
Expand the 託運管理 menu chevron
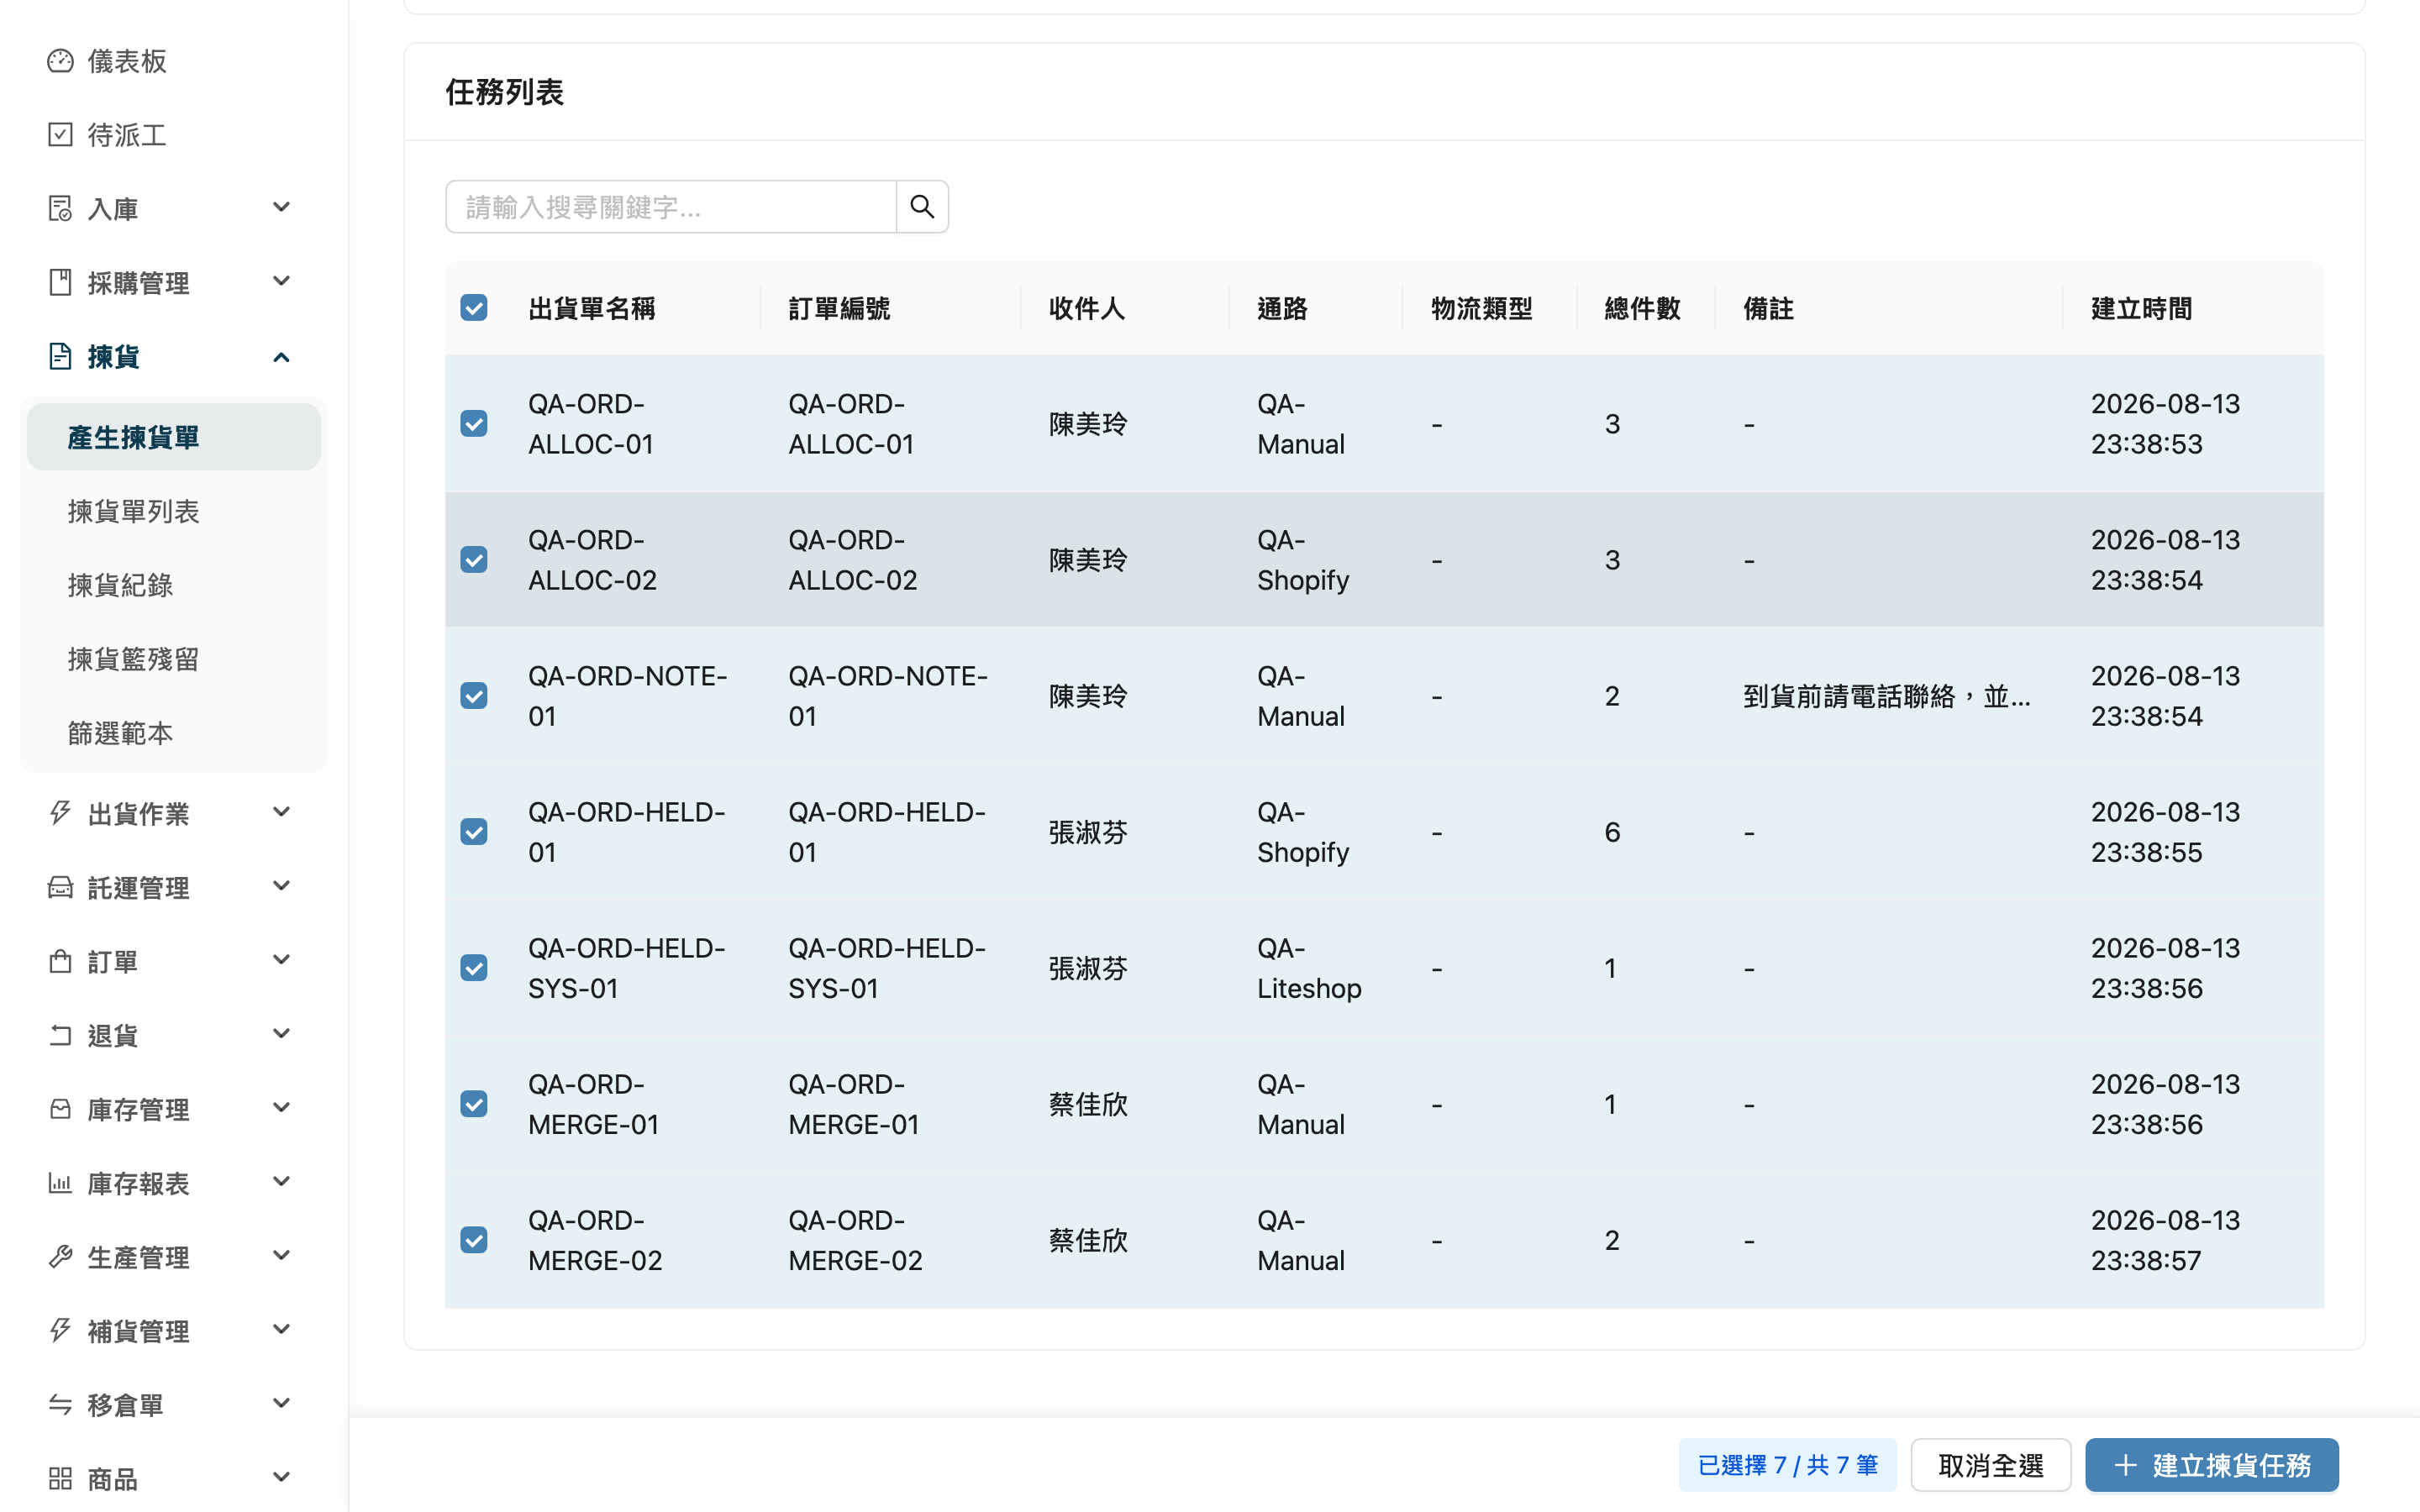pos(281,885)
